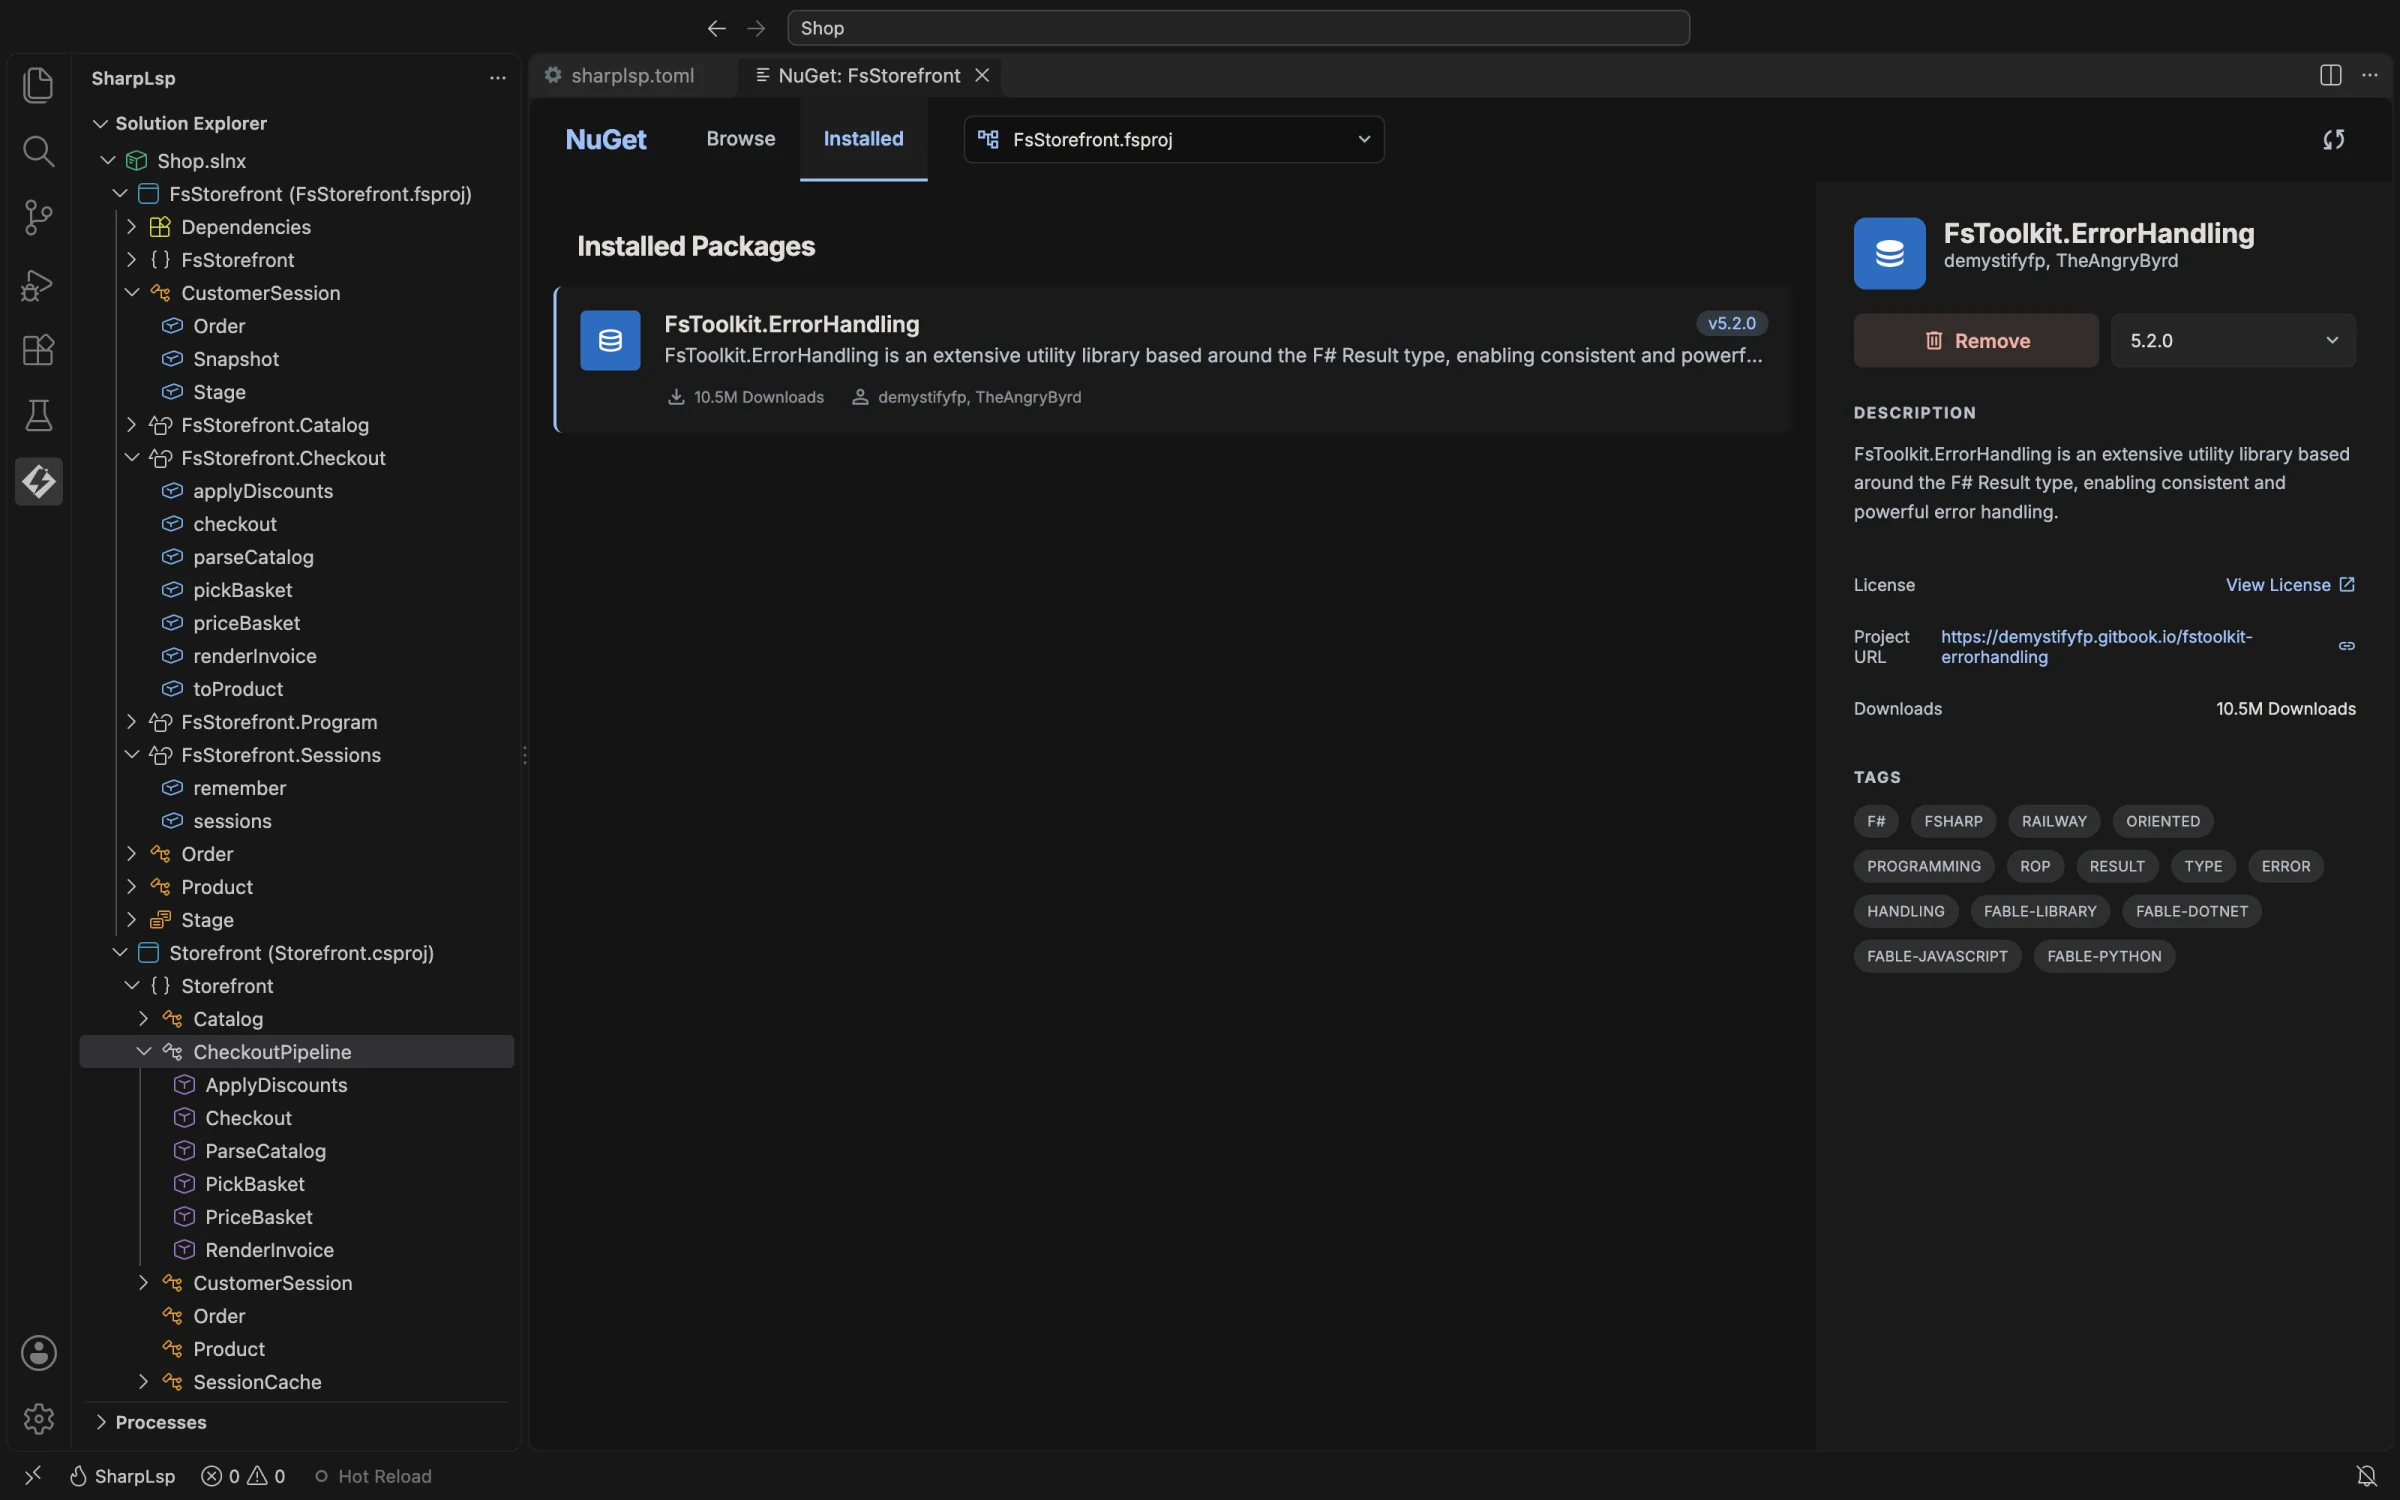This screenshot has width=2400, height=1500.
Task: Open the demystifyfp gitbook project URL
Action: click(x=2096, y=647)
